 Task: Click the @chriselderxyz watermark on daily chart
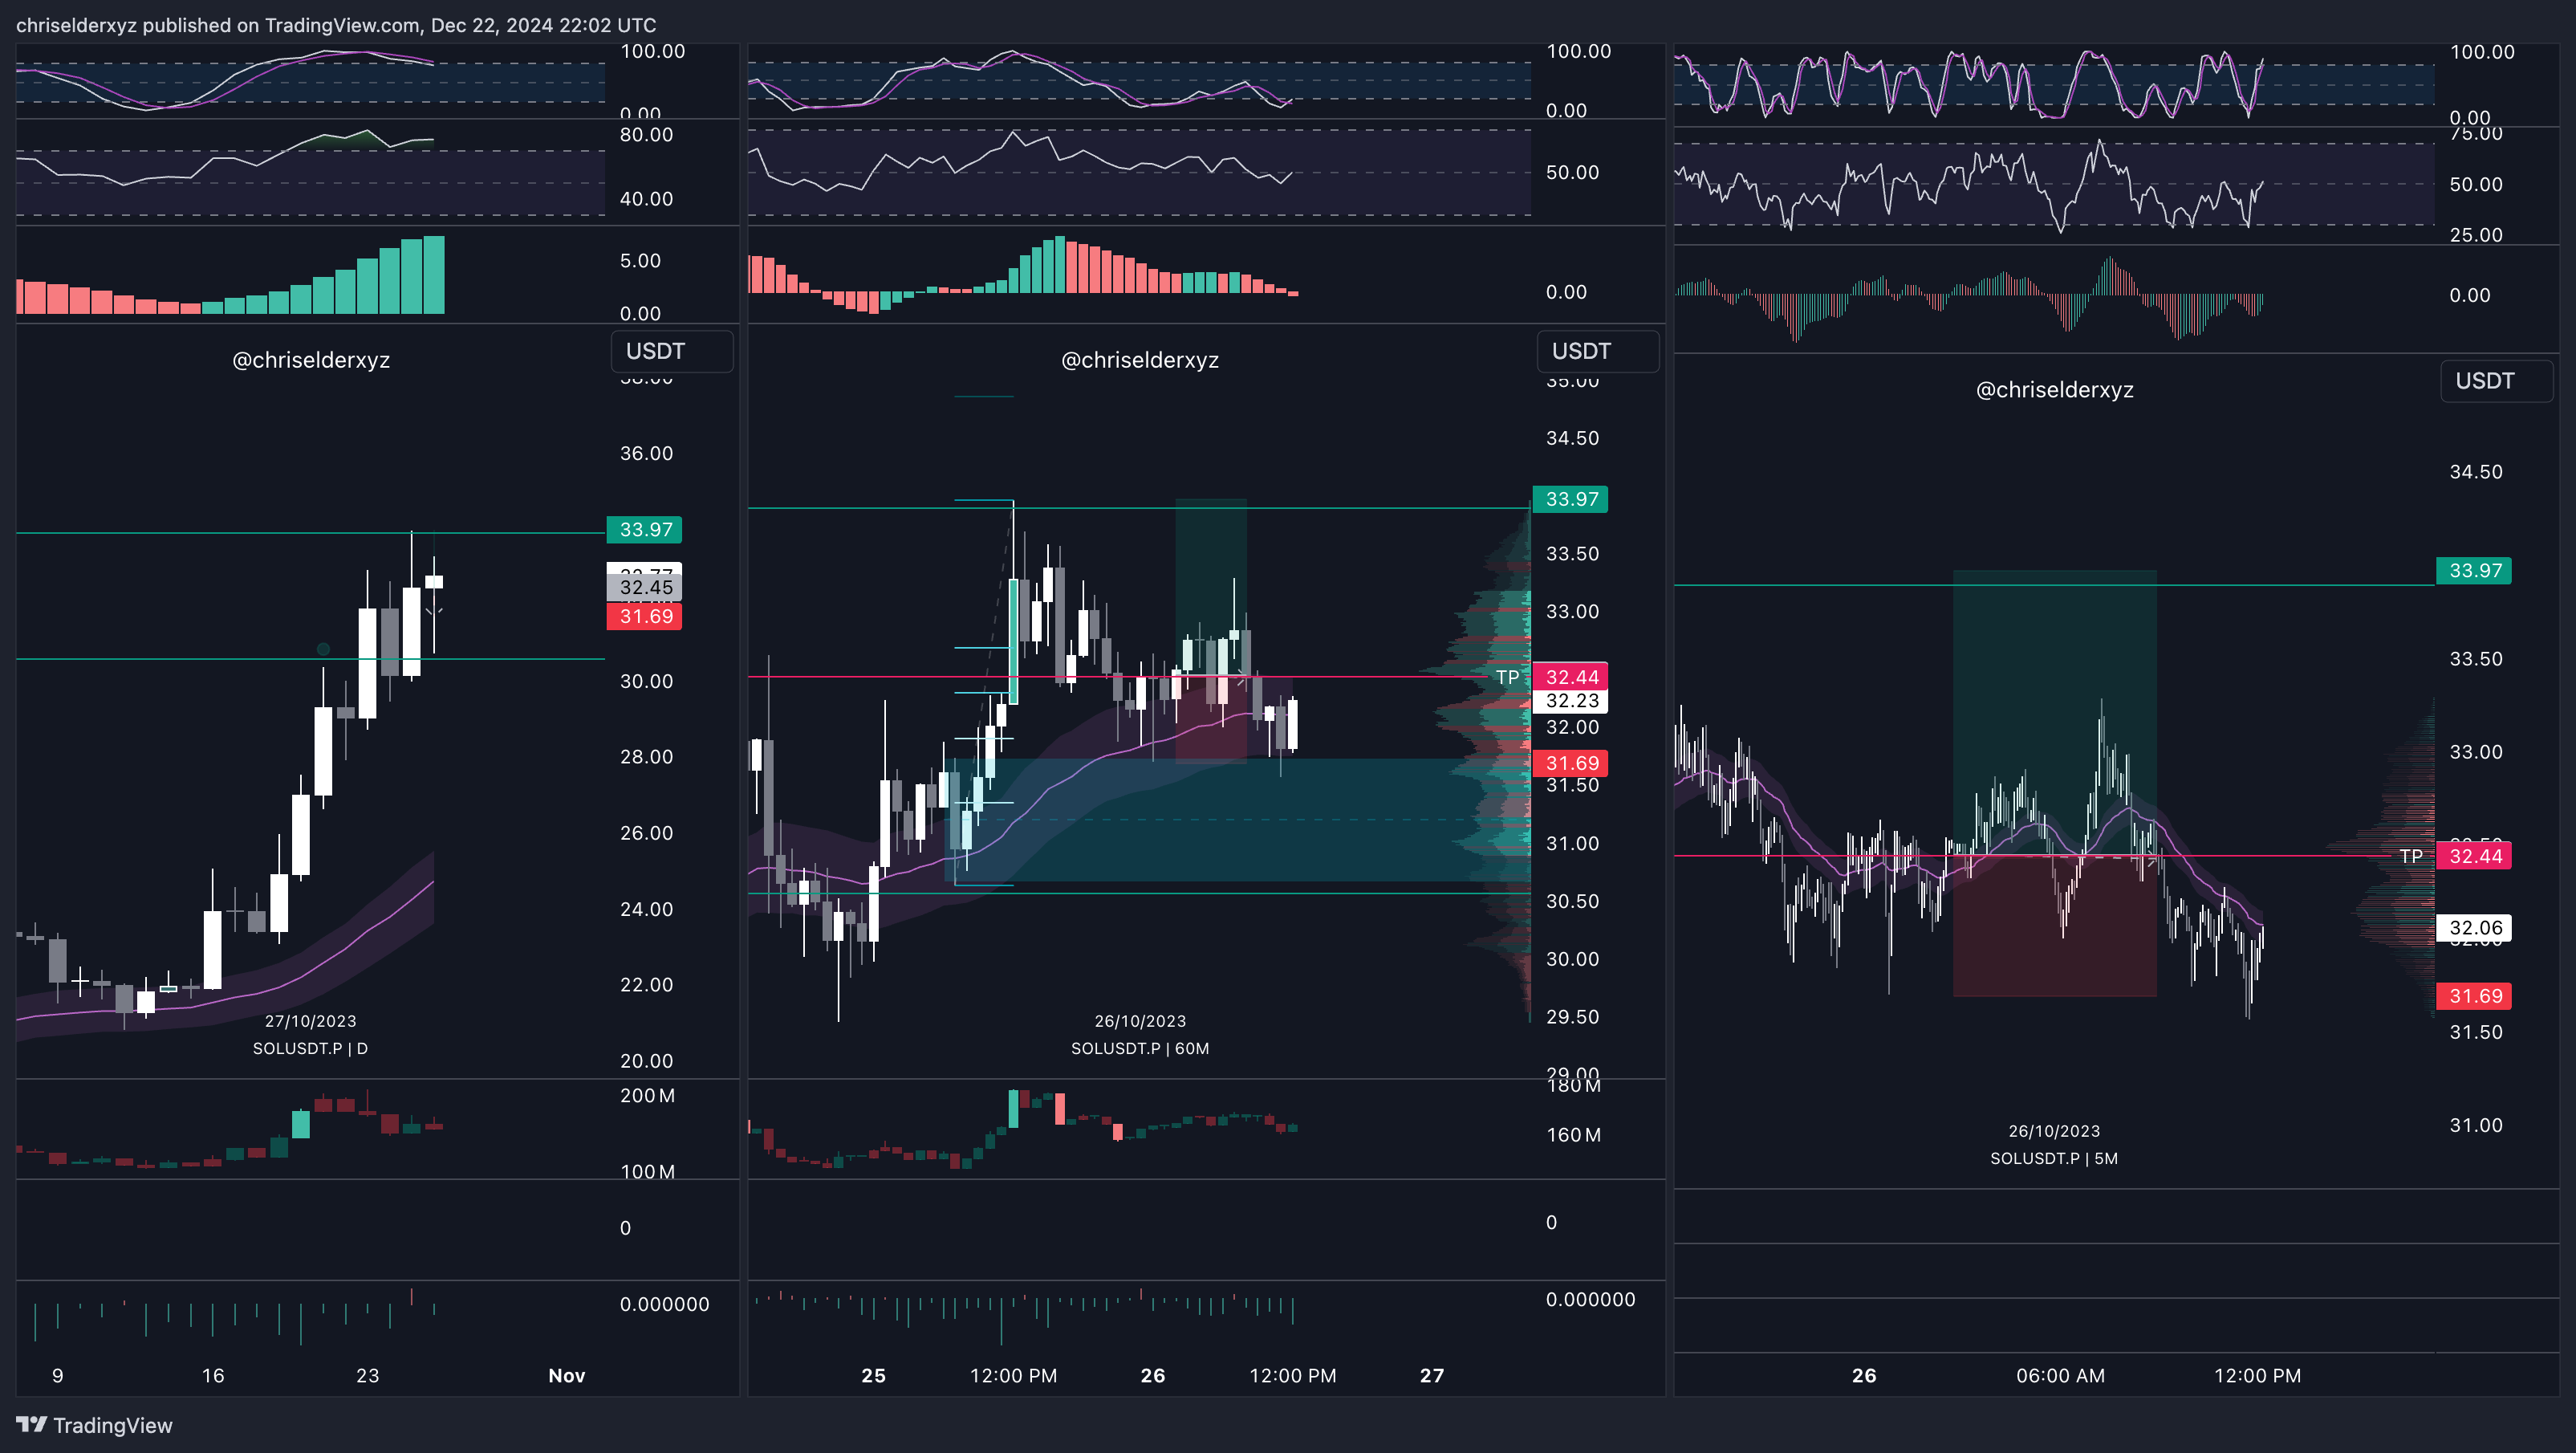[311, 360]
